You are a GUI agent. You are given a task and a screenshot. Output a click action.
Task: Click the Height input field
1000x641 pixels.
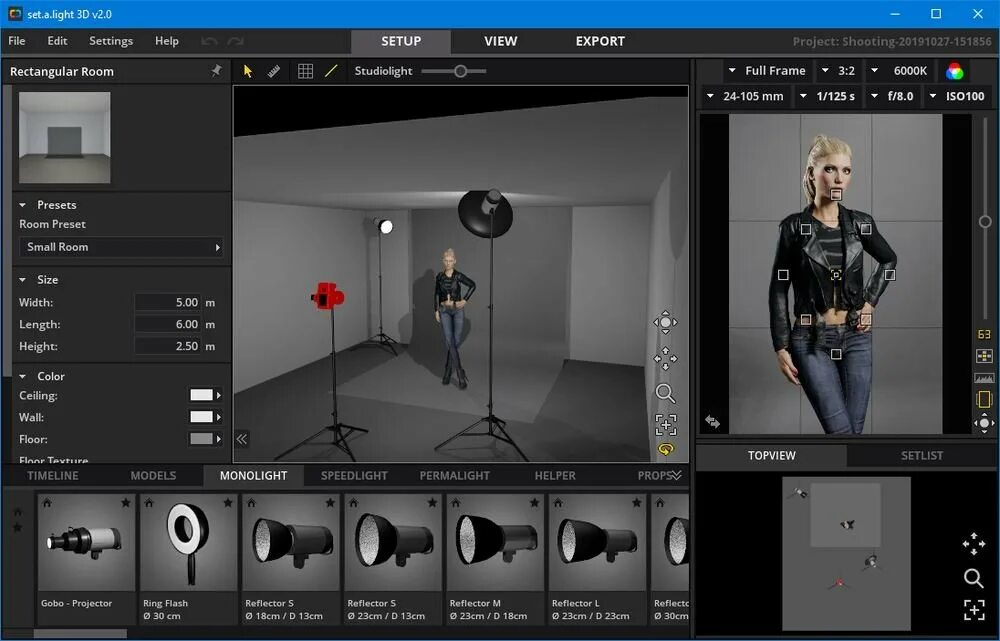(168, 346)
